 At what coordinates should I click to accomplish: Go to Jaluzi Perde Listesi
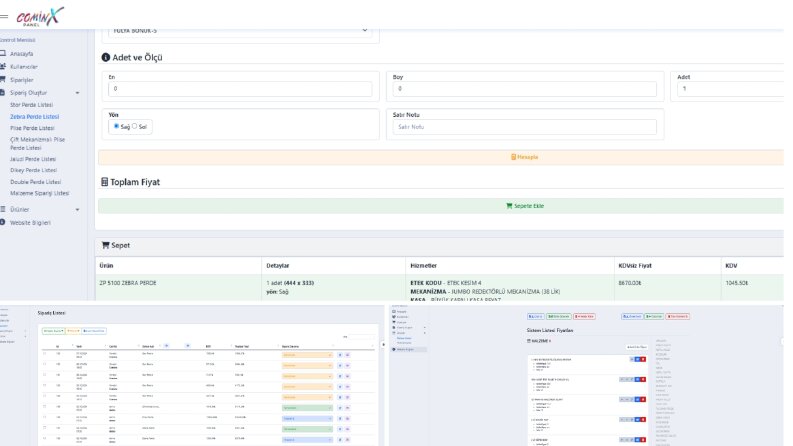33,159
